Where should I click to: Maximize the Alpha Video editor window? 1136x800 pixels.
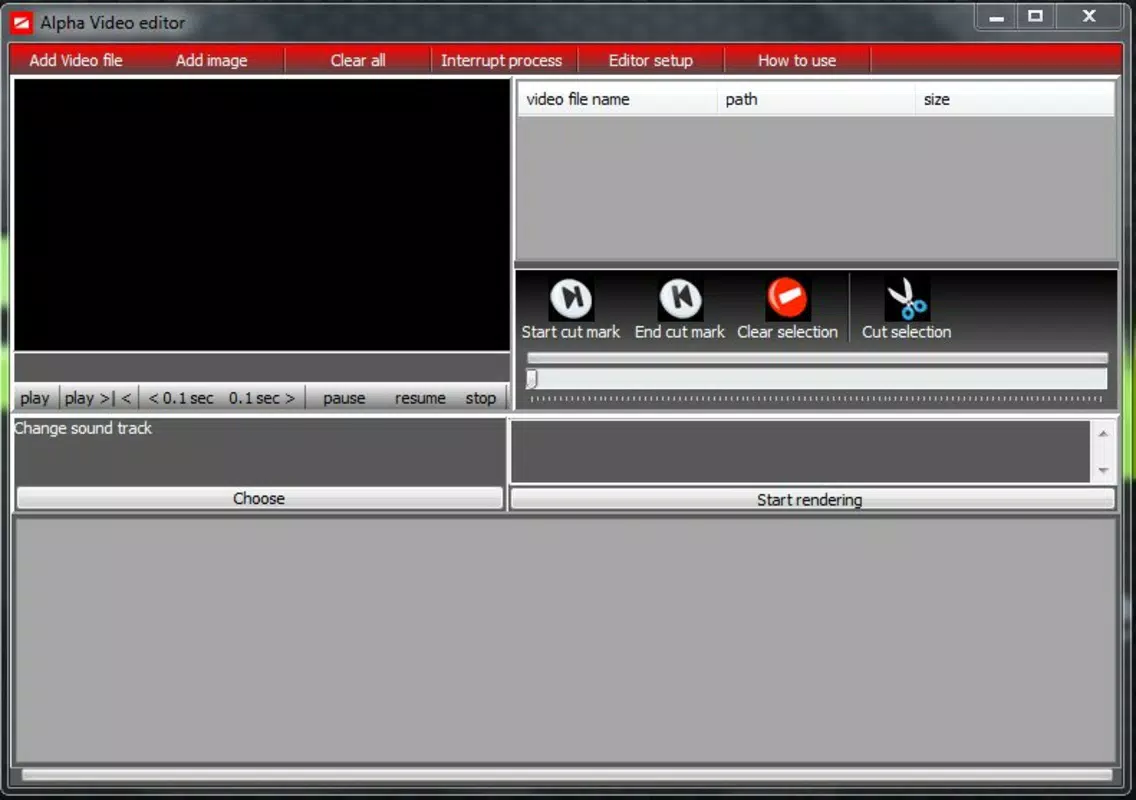[1035, 16]
